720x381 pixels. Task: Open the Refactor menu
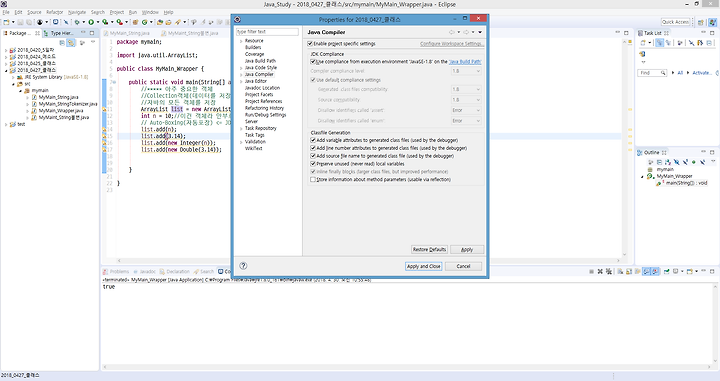pyautogui.click(x=55, y=12)
